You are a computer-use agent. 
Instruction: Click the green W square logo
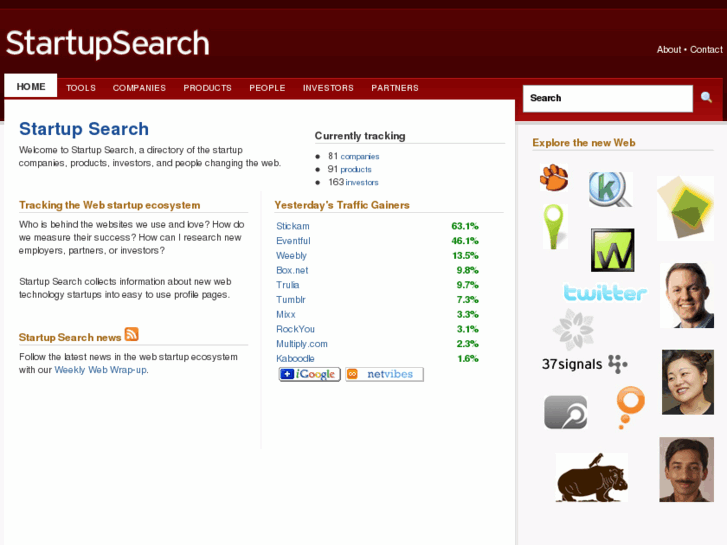(612, 250)
